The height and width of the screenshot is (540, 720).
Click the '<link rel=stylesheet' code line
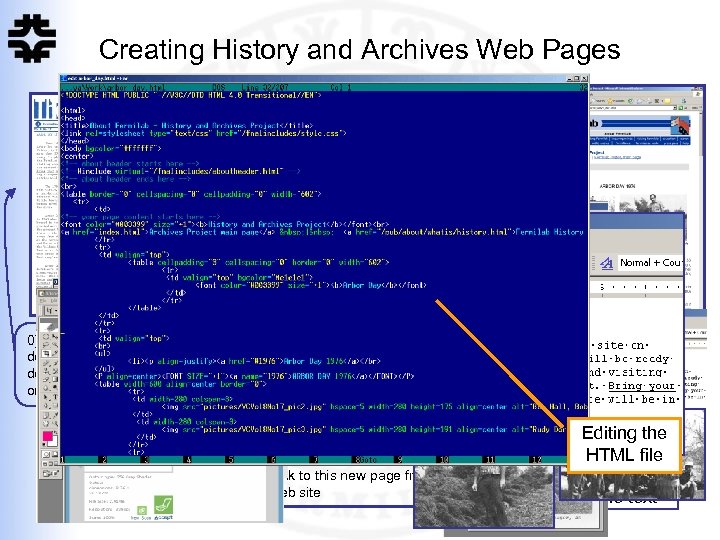(203, 133)
